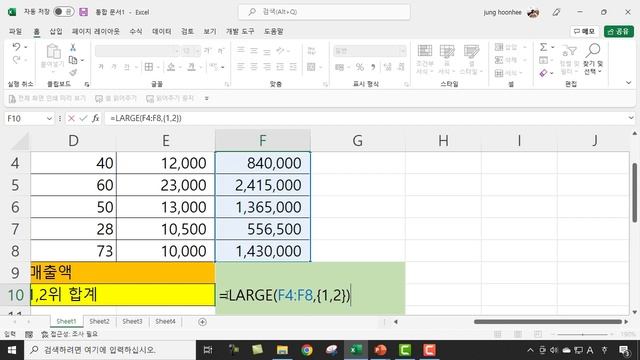
Task: Click the add new sheet plus icon
Action: tap(202, 322)
